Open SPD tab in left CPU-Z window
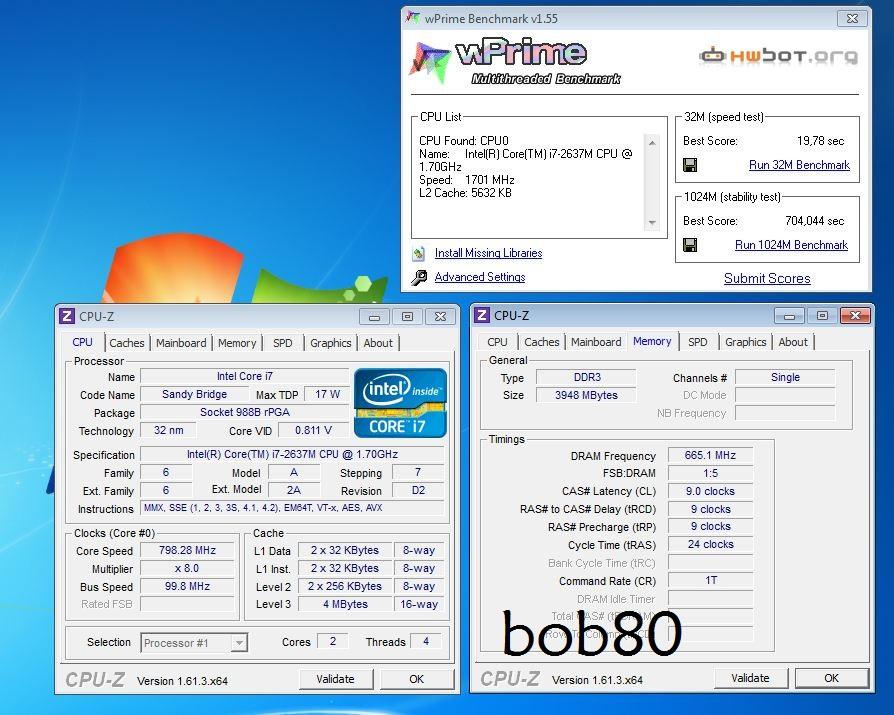The image size is (894, 715). pyautogui.click(x=282, y=343)
